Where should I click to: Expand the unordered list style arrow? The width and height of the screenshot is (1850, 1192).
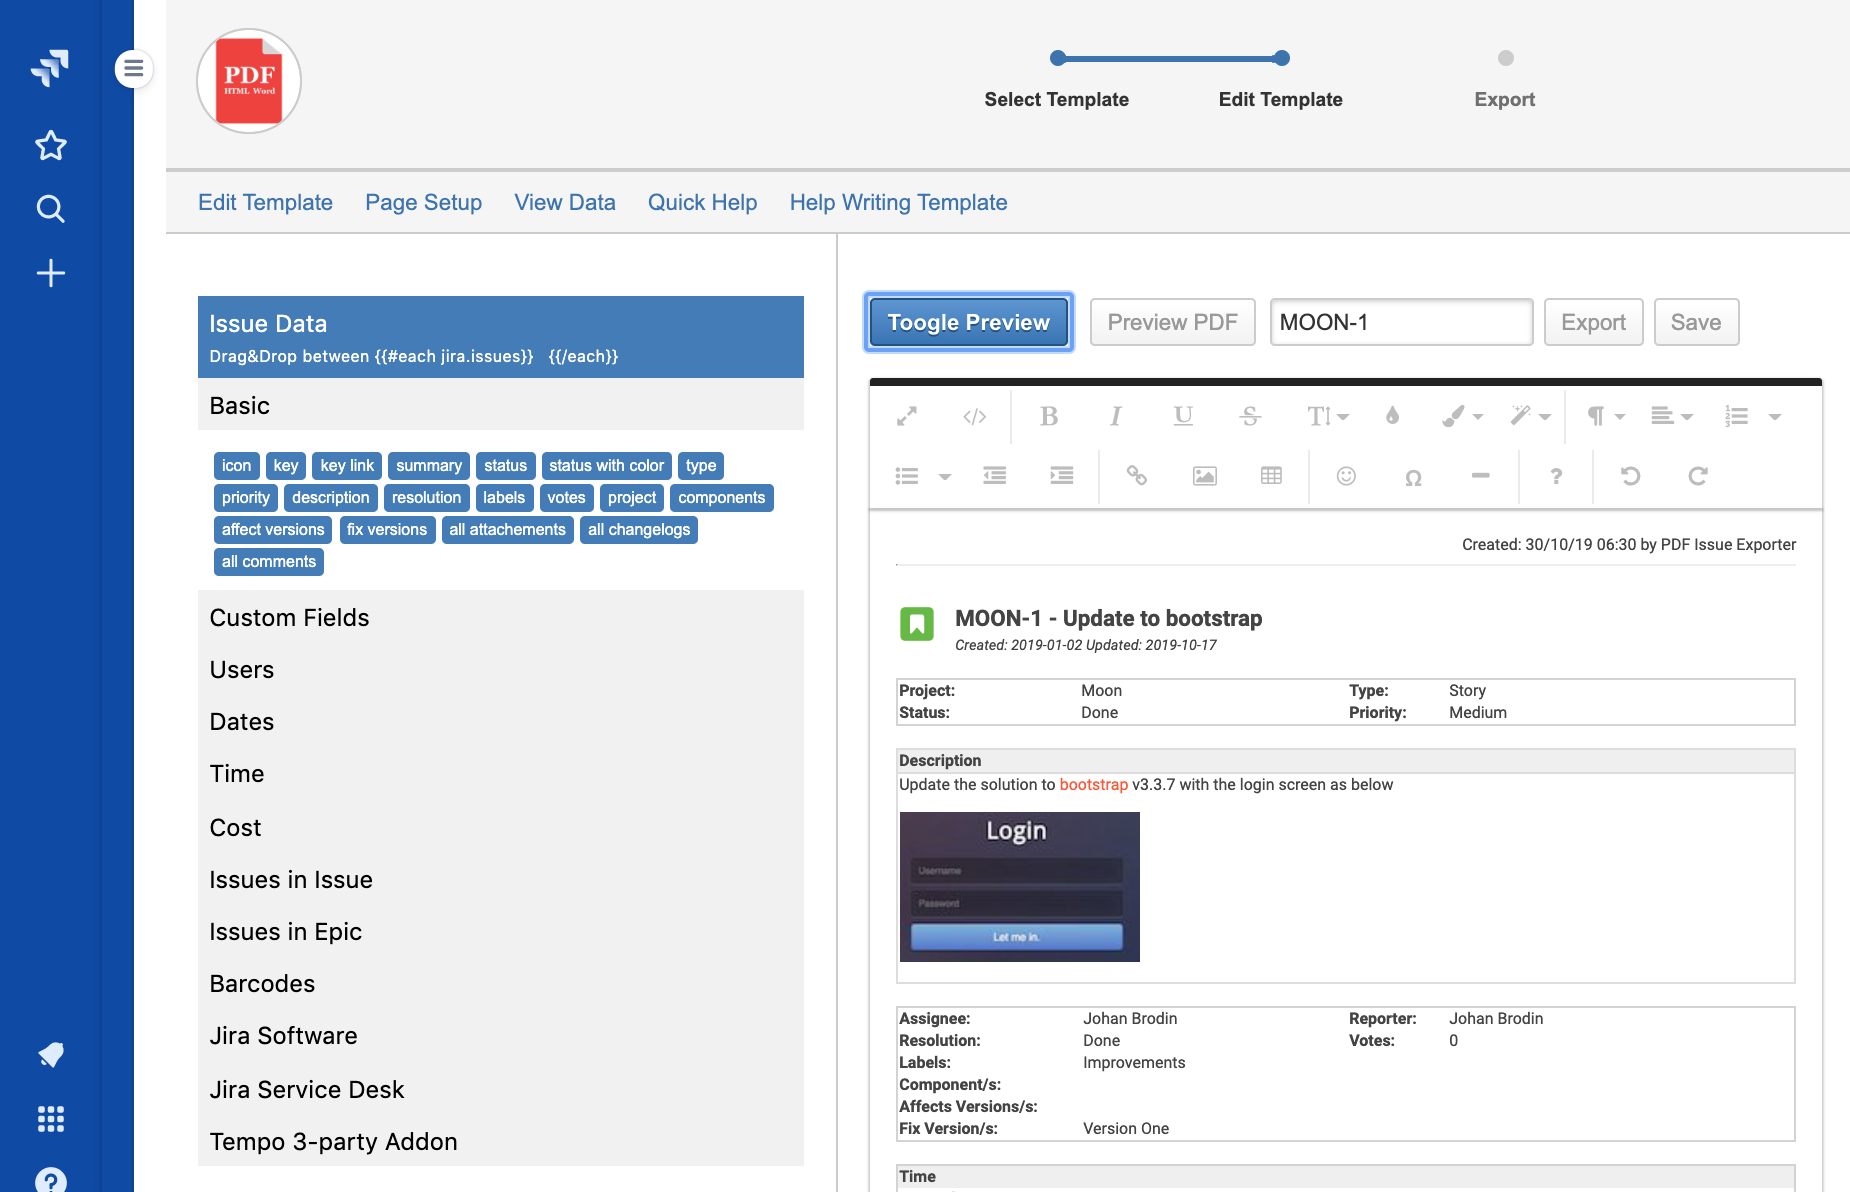click(x=945, y=477)
